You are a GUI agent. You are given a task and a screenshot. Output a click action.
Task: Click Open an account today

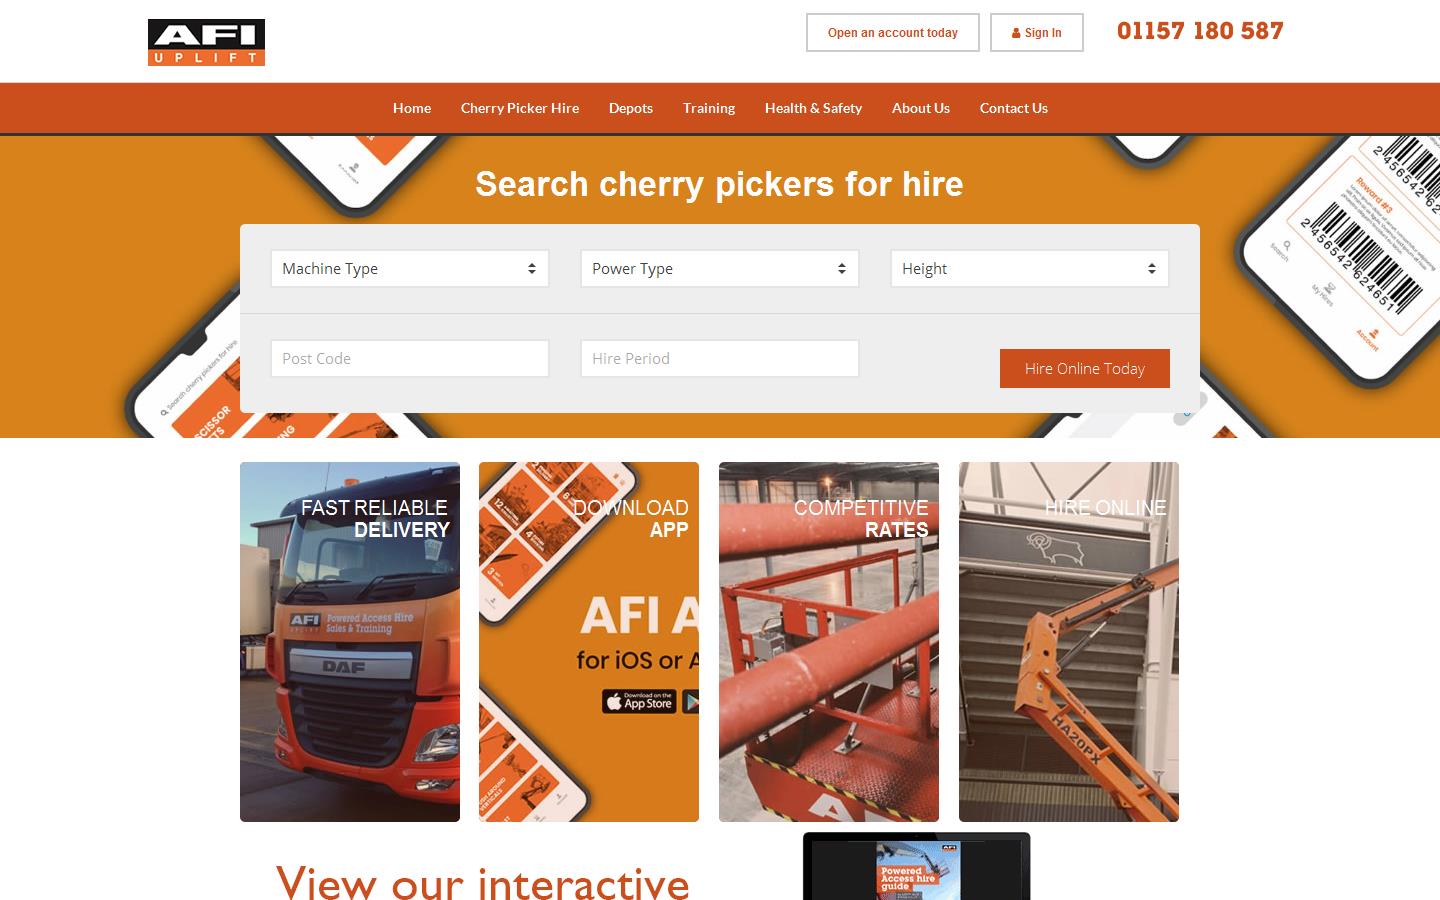coord(893,33)
